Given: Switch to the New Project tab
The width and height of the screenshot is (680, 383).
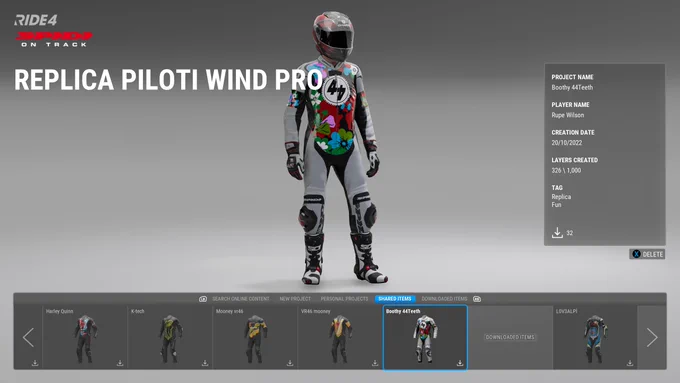Looking at the screenshot, I should (x=295, y=299).
